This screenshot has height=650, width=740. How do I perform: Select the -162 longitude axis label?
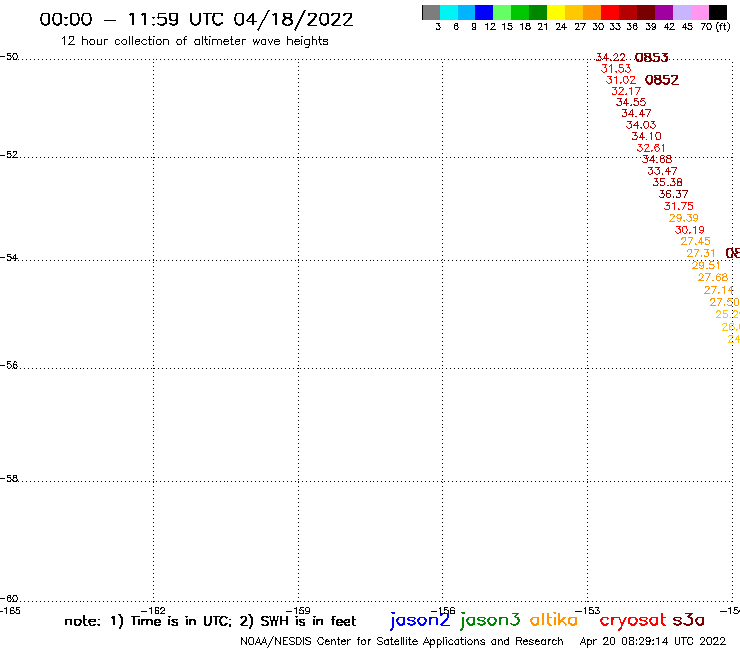[153, 611]
